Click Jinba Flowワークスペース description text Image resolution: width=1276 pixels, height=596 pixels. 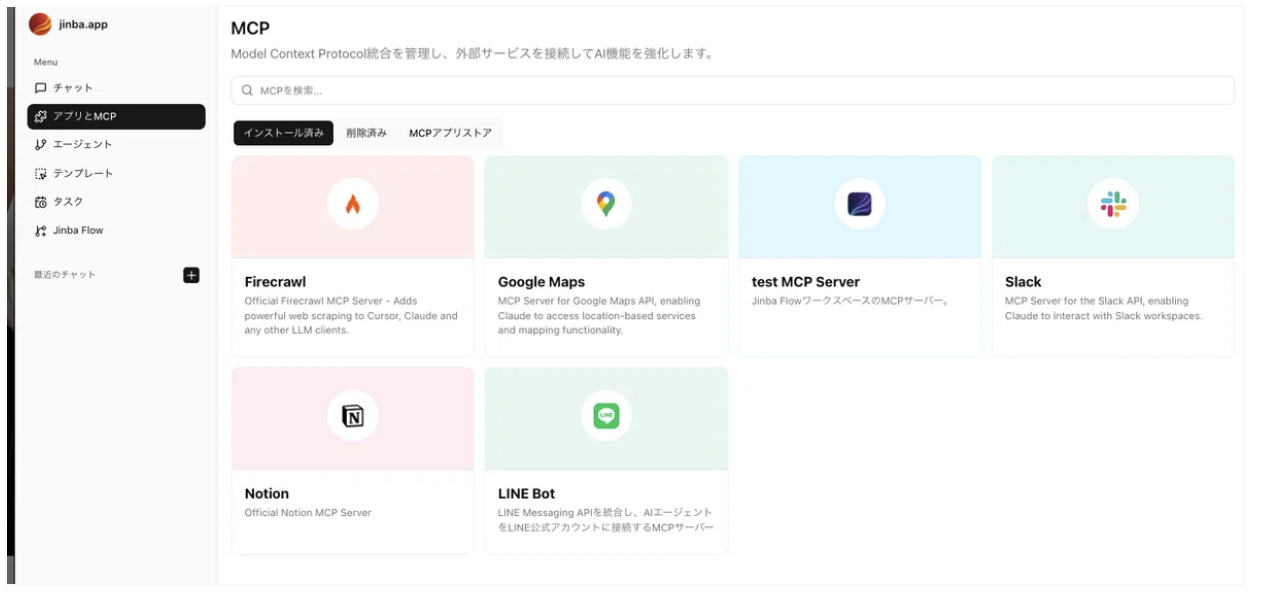coord(851,301)
